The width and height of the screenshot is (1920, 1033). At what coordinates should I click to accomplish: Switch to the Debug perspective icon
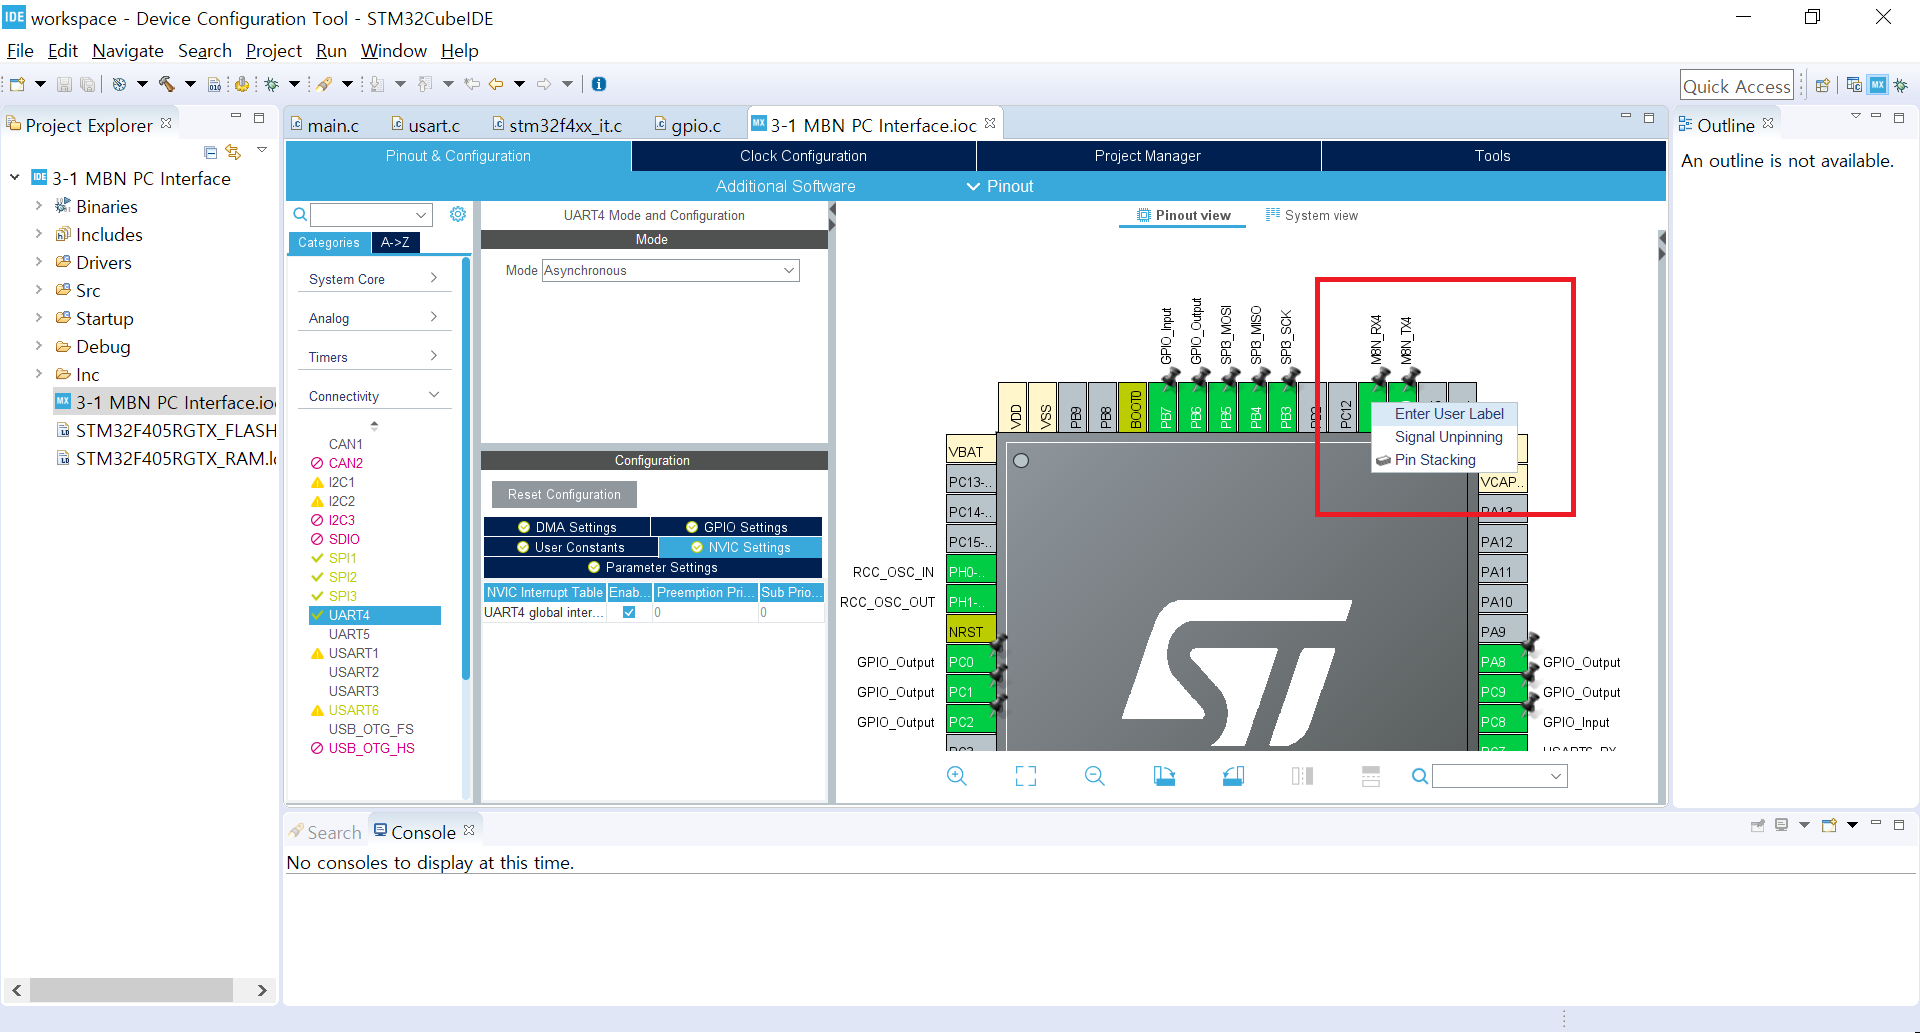point(1901,85)
